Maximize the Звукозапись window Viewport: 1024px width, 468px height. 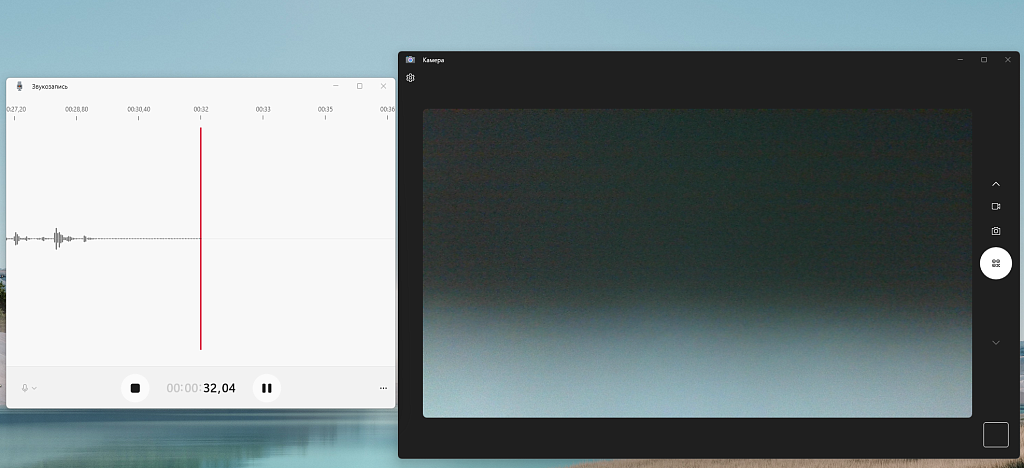tap(359, 86)
